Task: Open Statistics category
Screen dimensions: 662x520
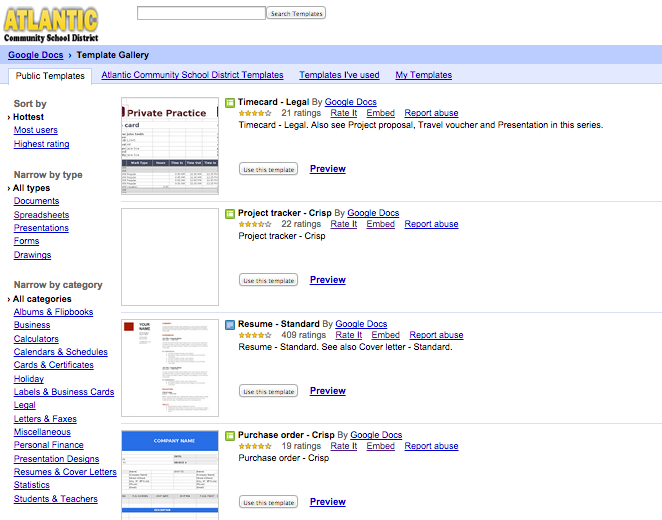Action: [x=32, y=485]
